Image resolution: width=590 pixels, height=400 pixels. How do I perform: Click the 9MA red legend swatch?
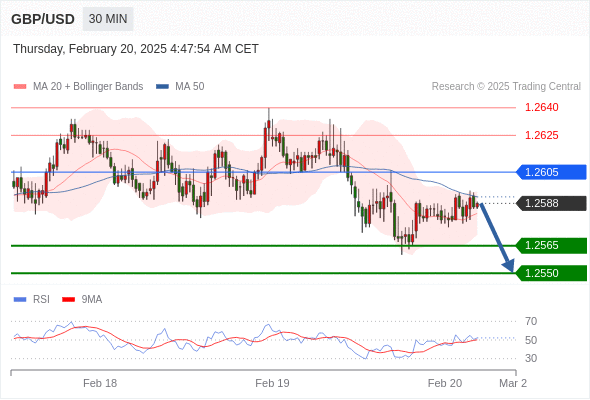pos(68,300)
